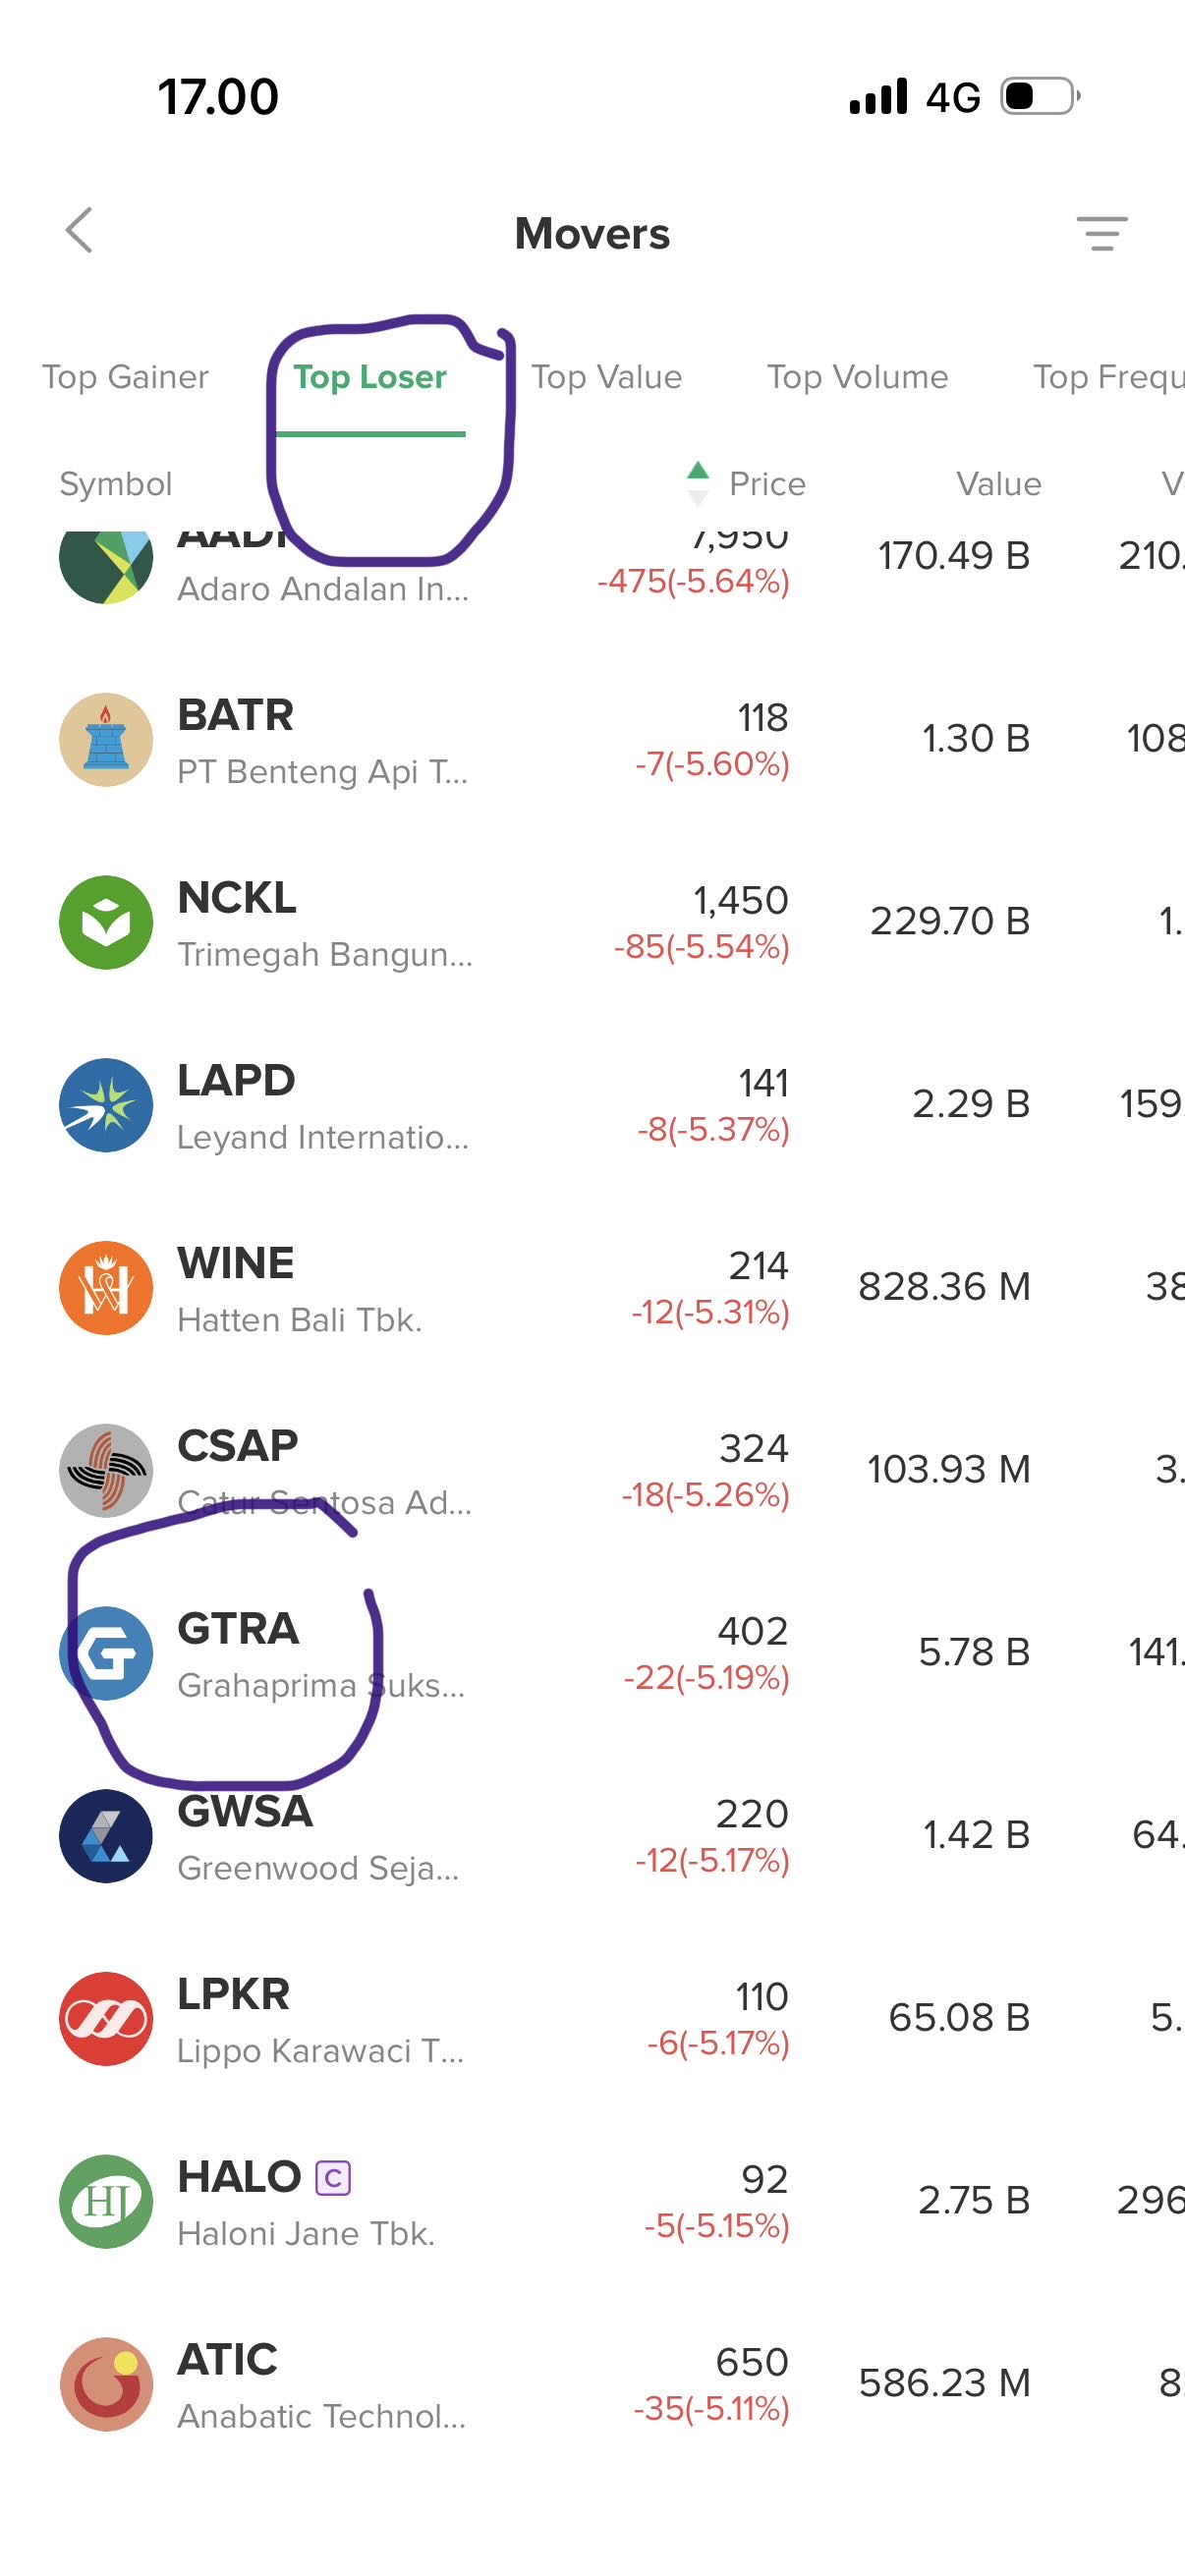Sort by the Symbol column header

[116, 484]
